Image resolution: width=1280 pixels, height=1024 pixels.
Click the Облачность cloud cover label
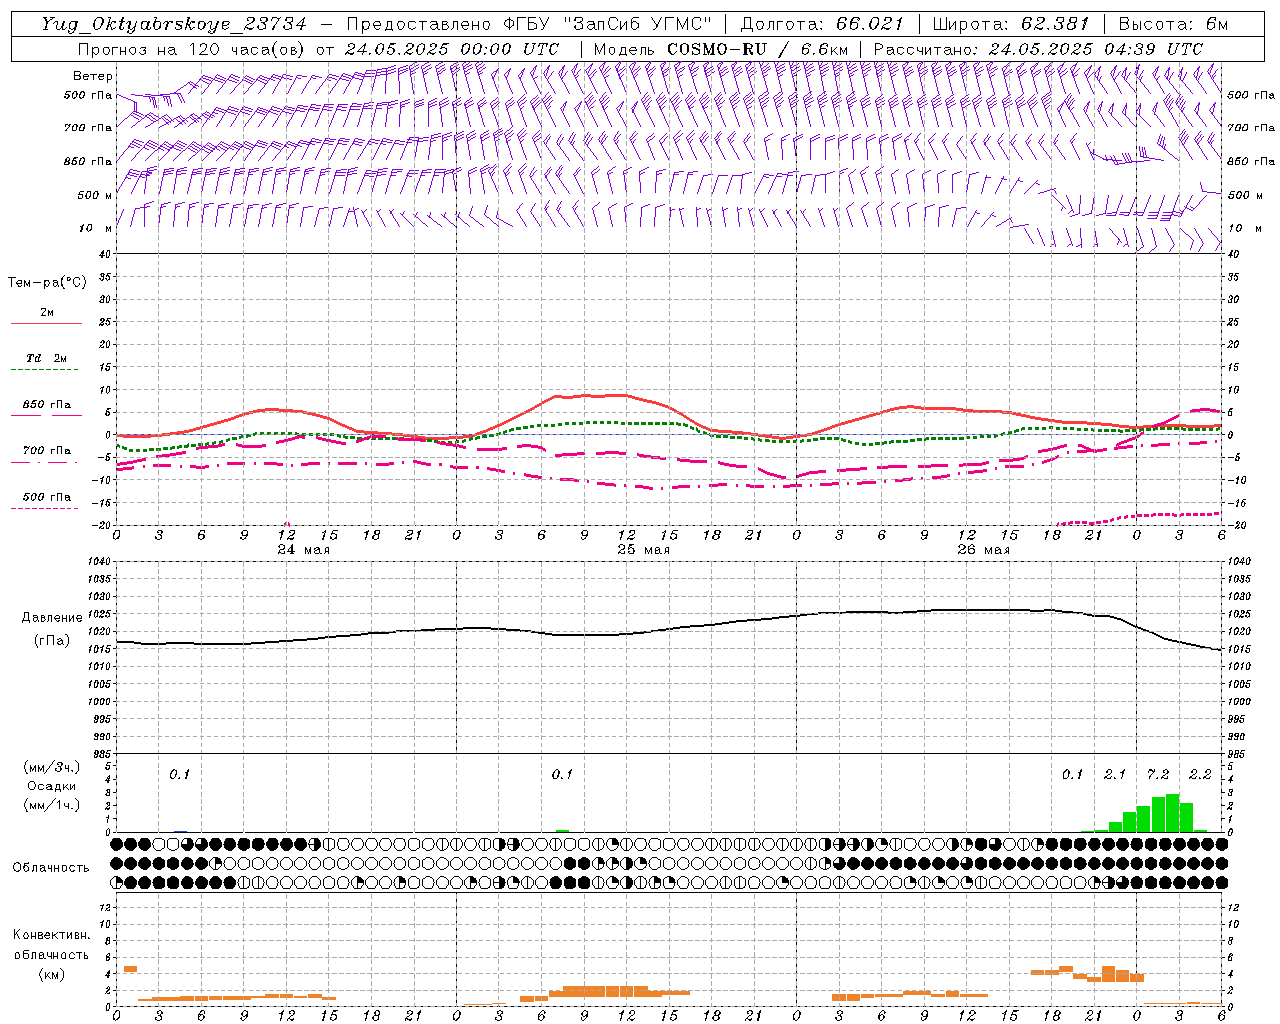[51, 867]
